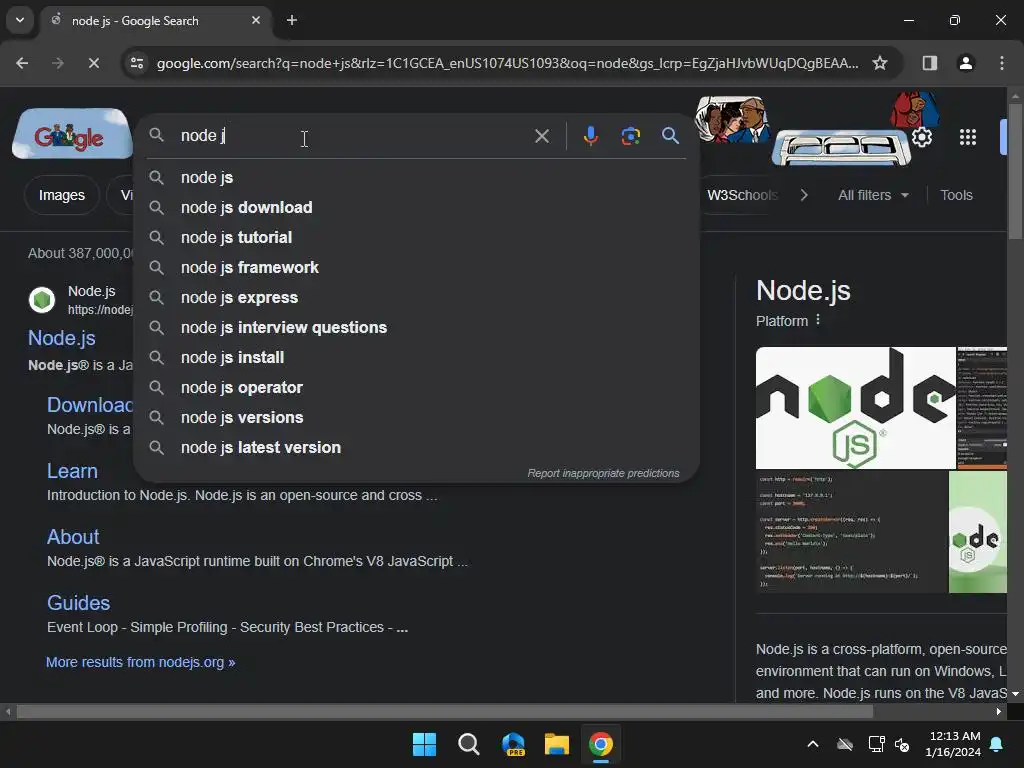Open the notifications bell icon
The width and height of the screenshot is (1024, 768).
[997, 744]
